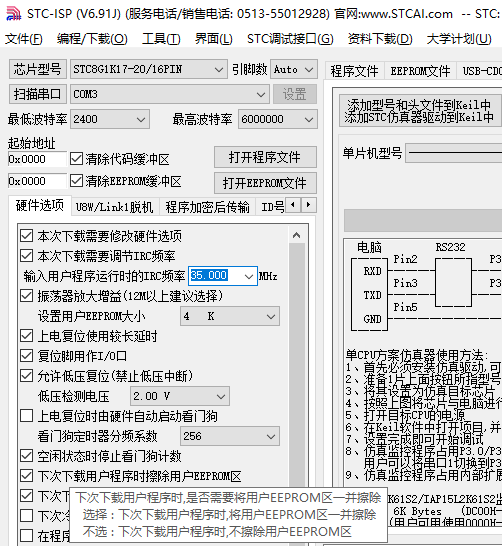This screenshot has width=502, height=546.
Task: Toggle 上电复位使用较长延时 checkbox
Action: 26,336
